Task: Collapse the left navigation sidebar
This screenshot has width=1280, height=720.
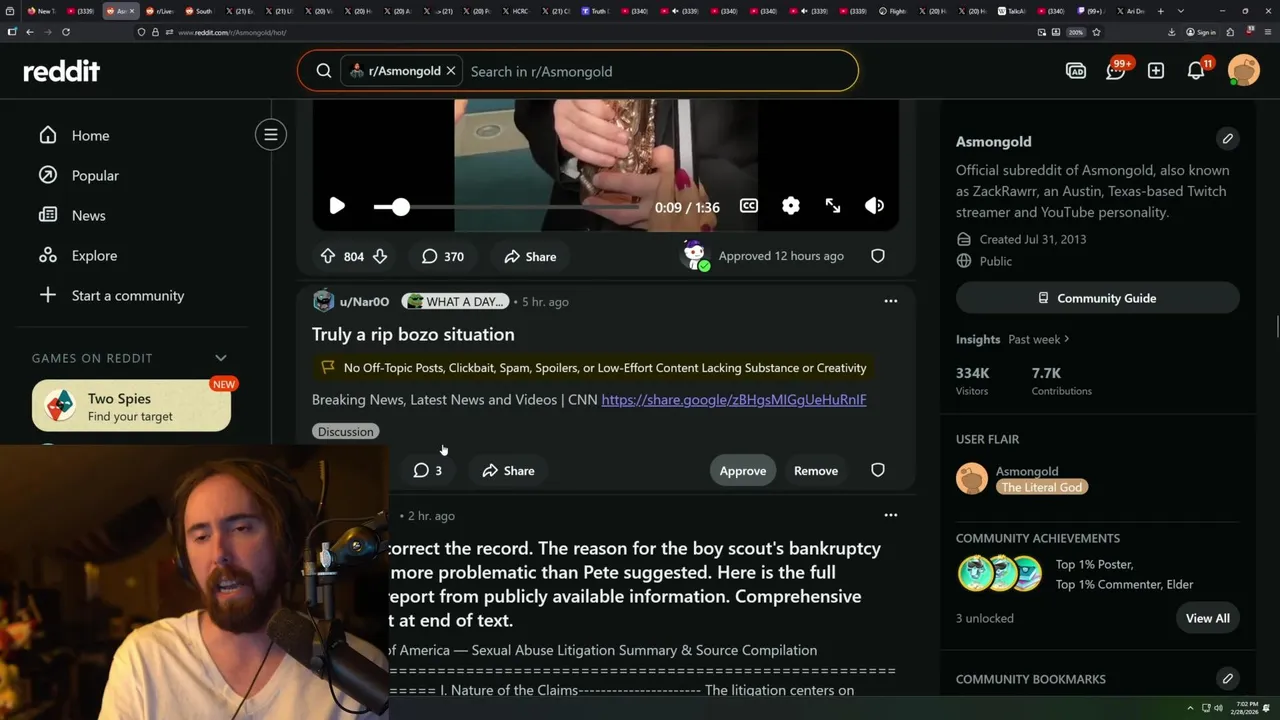Action: [271, 134]
